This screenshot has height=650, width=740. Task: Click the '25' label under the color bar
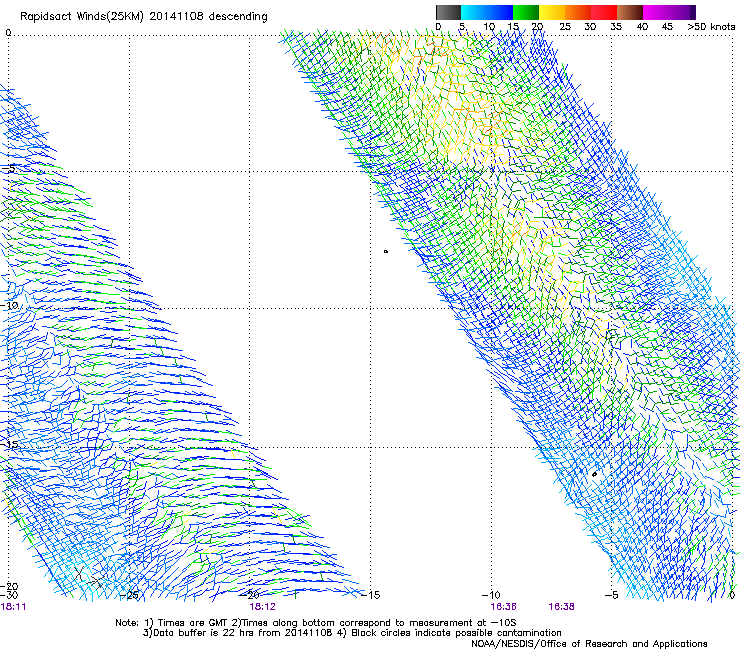click(x=565, y=27)
